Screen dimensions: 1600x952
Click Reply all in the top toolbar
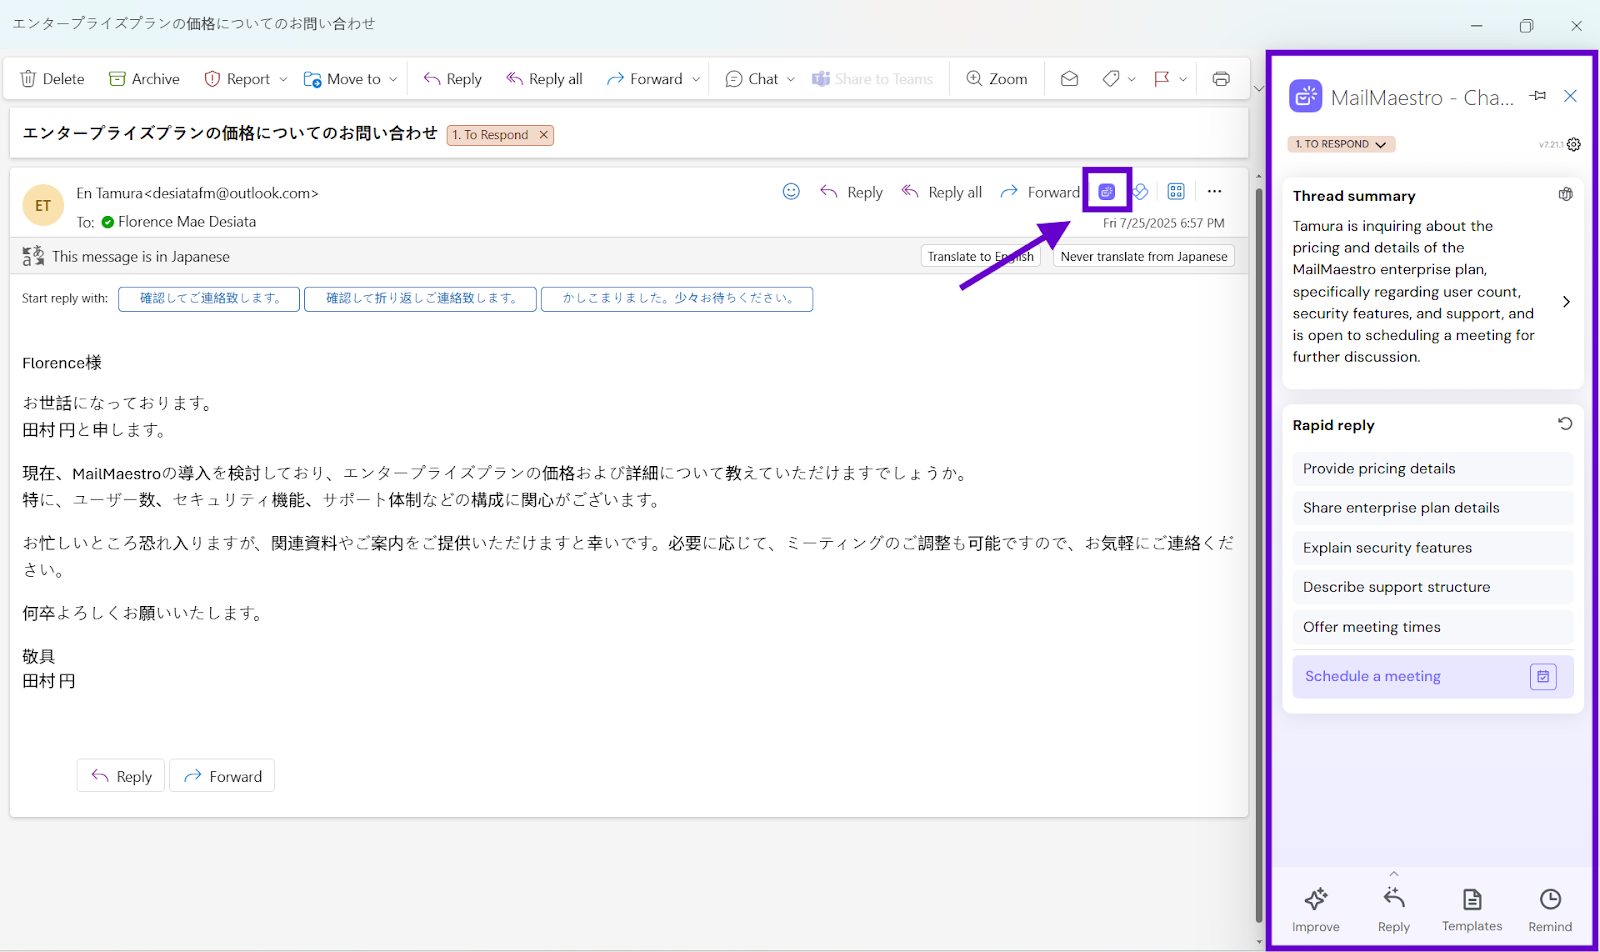click(x=544, y=79)
